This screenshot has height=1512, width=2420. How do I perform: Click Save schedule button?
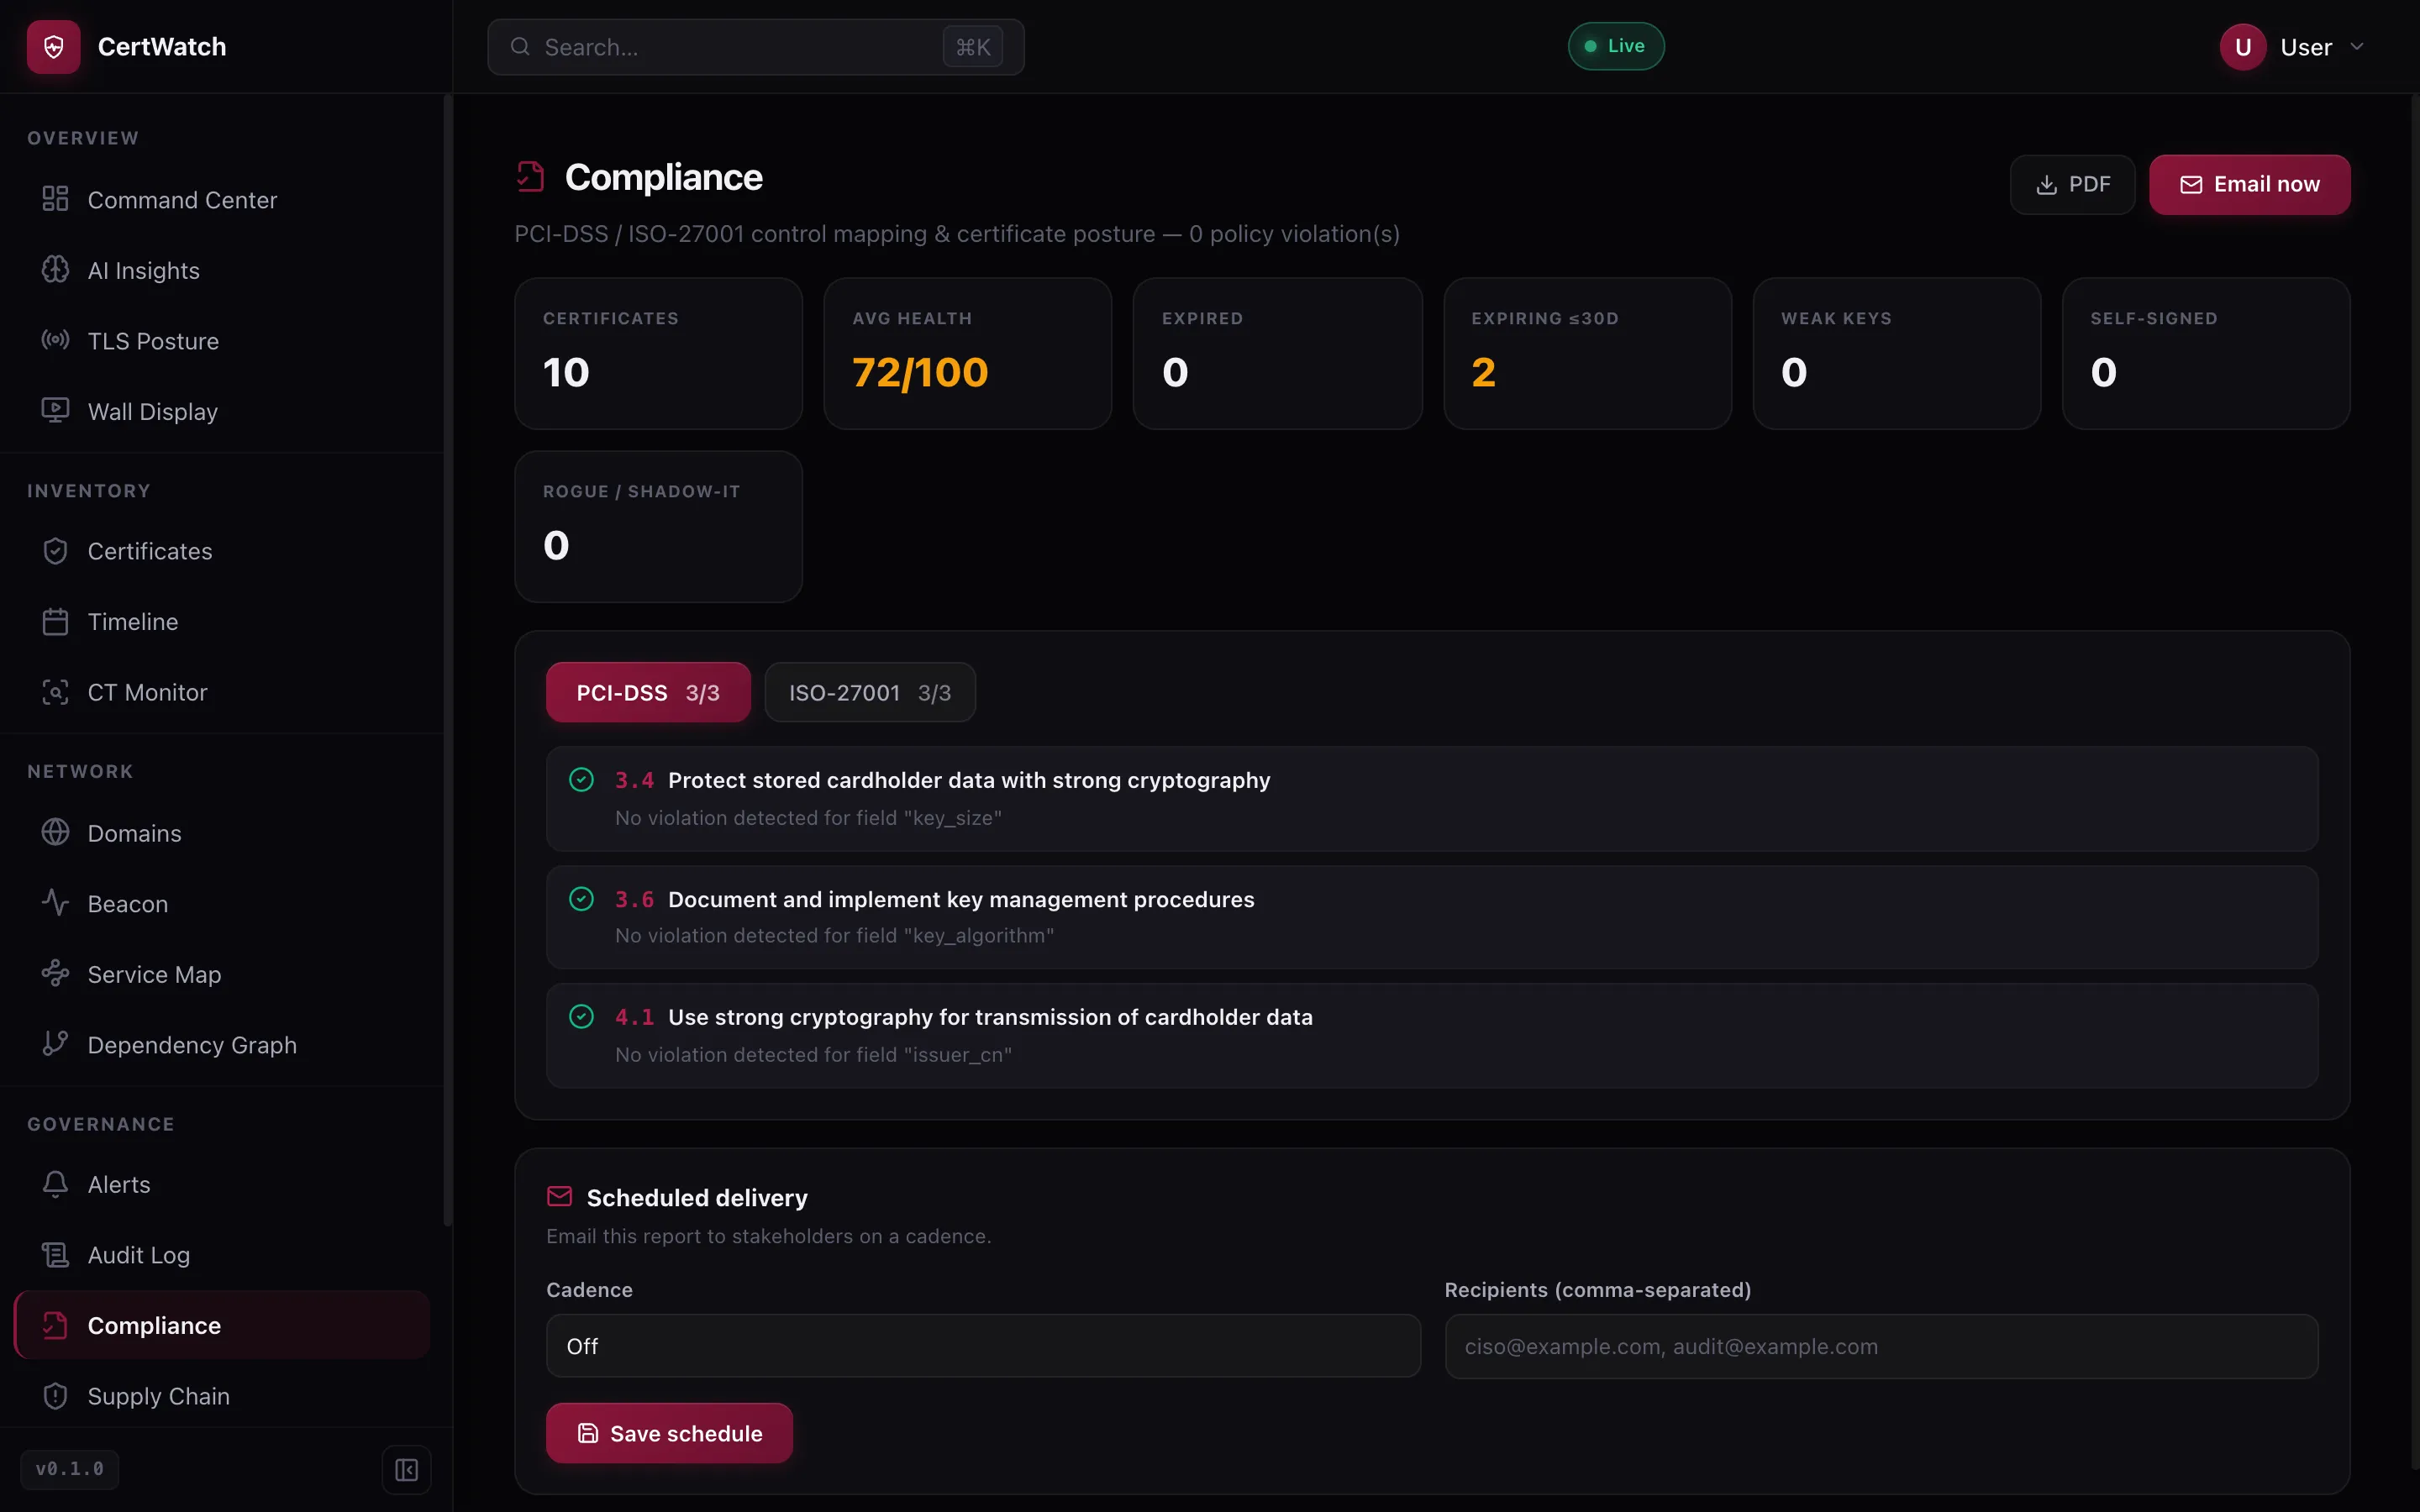[x=669, y=1433]
